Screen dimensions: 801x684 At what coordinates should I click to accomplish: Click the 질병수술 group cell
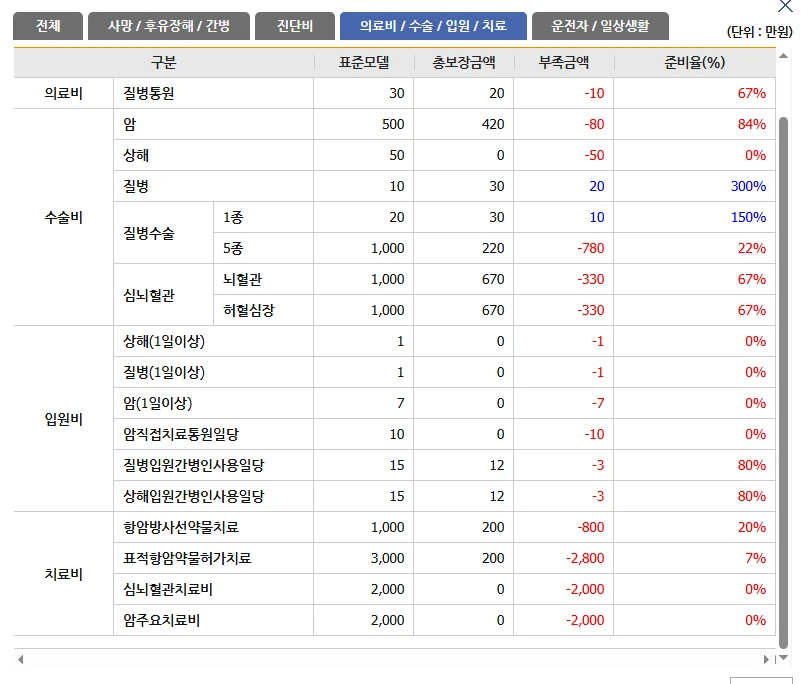click(163, 233)
